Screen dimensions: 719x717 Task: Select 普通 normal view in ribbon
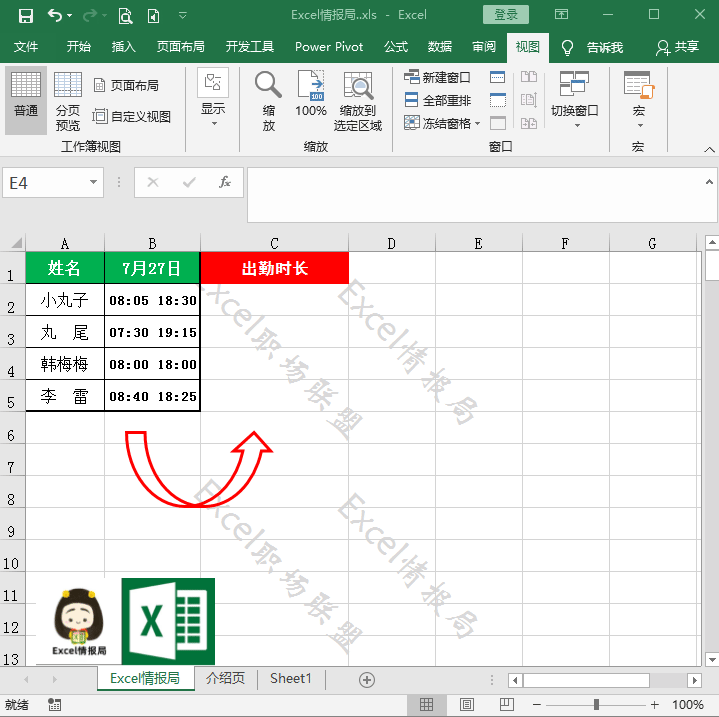tap(26, 100)
